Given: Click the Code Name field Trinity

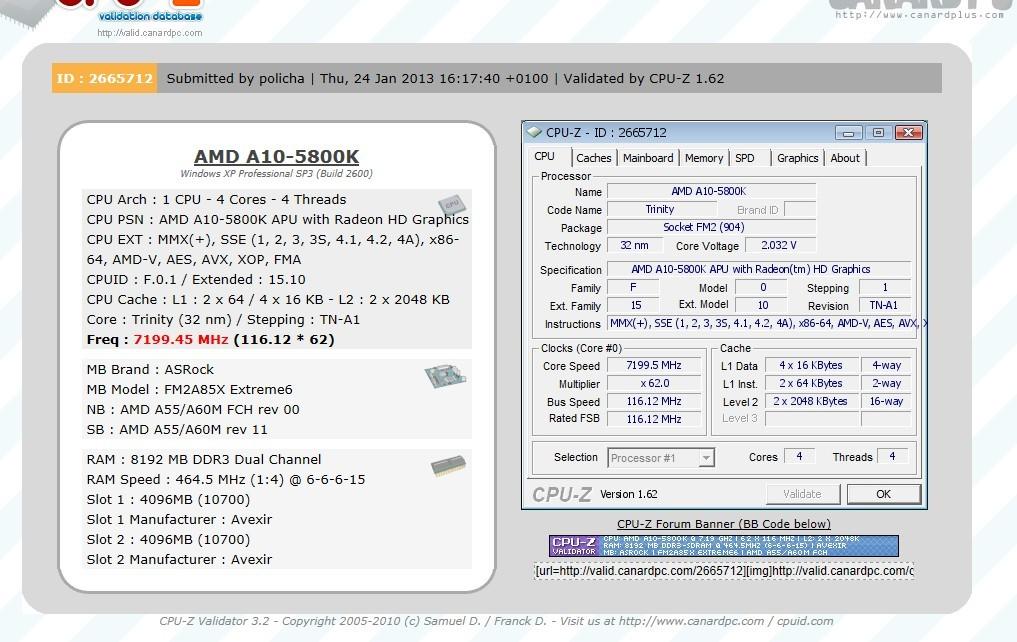Looking at the screenshot, I should coord(661,209).
